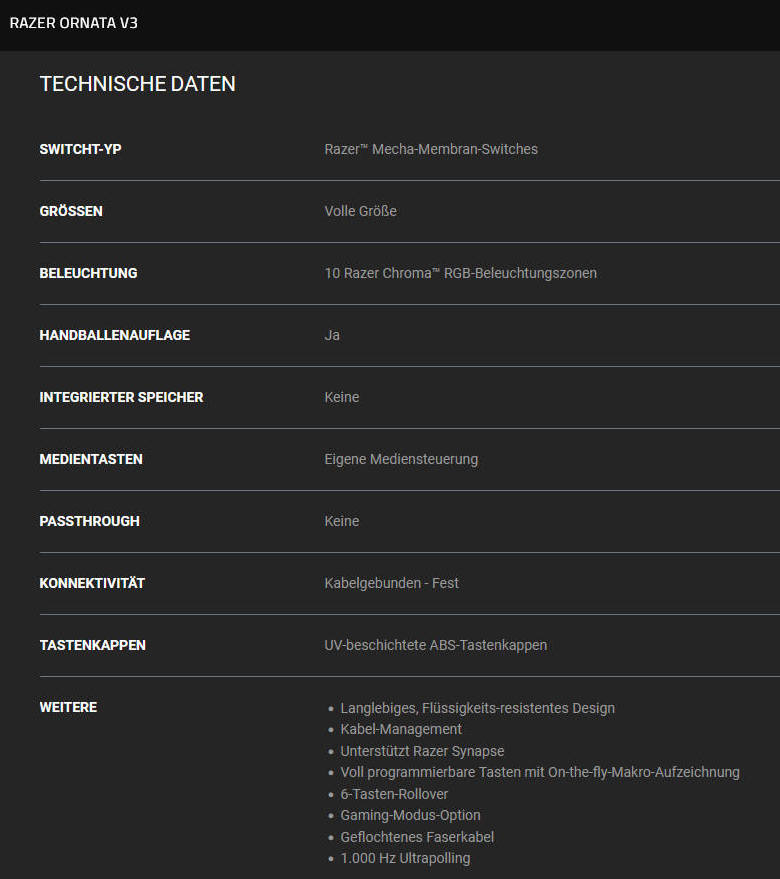Click the Technische Daten heading
This screenshot has width=780, height=879.
pos(138,84)
